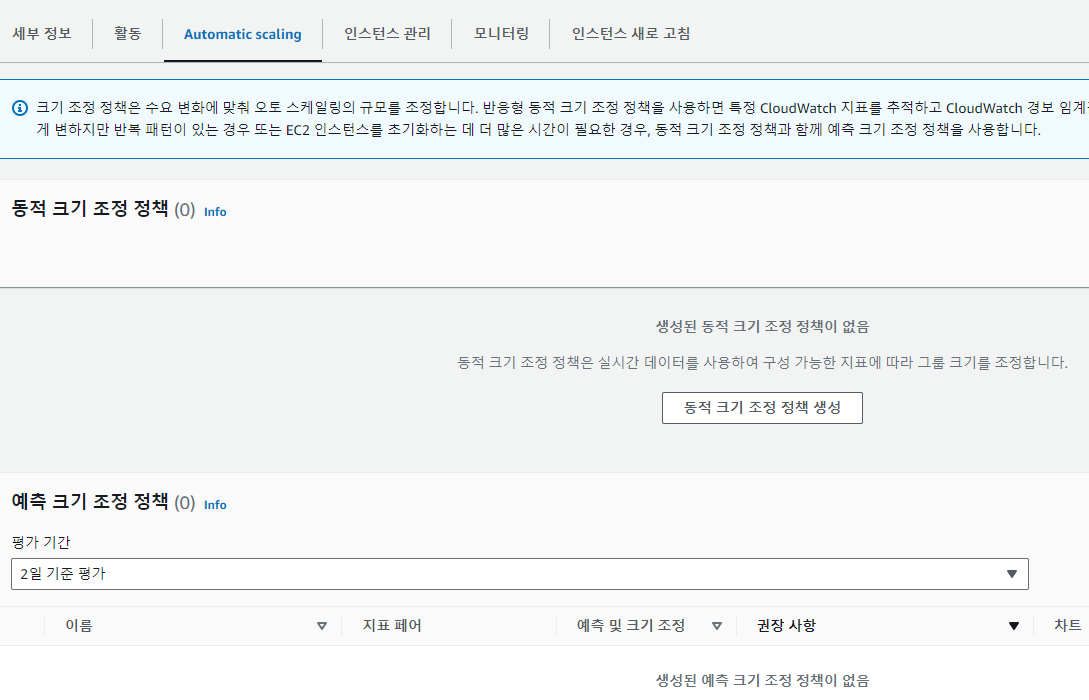
Task: Click the 권장 사항 column header text
Action: click(x=786, y=626)
